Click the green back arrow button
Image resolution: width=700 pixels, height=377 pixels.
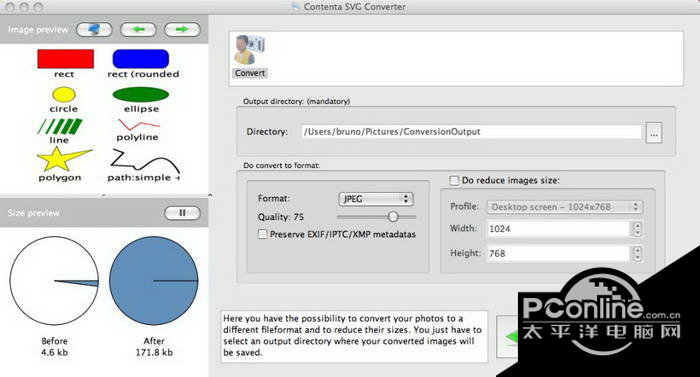point(508,337)
